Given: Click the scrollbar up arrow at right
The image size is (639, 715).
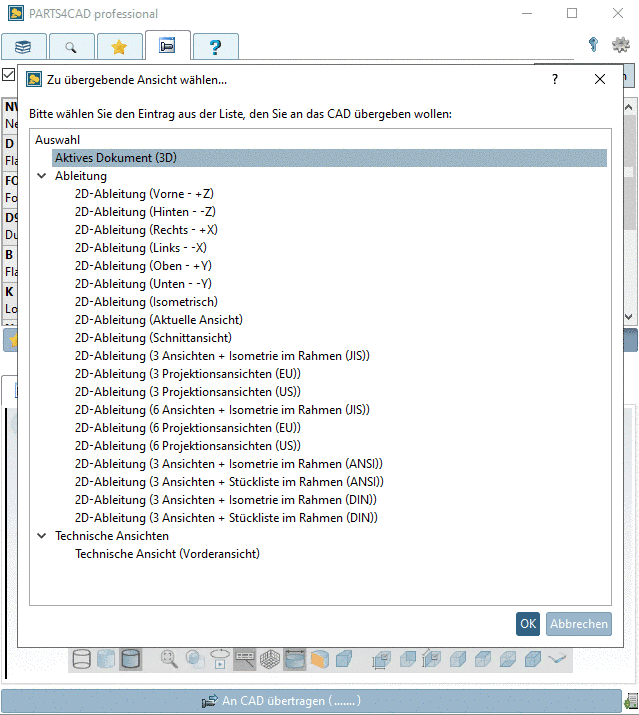Looking at the screenshot, I should tap(629, 108).
